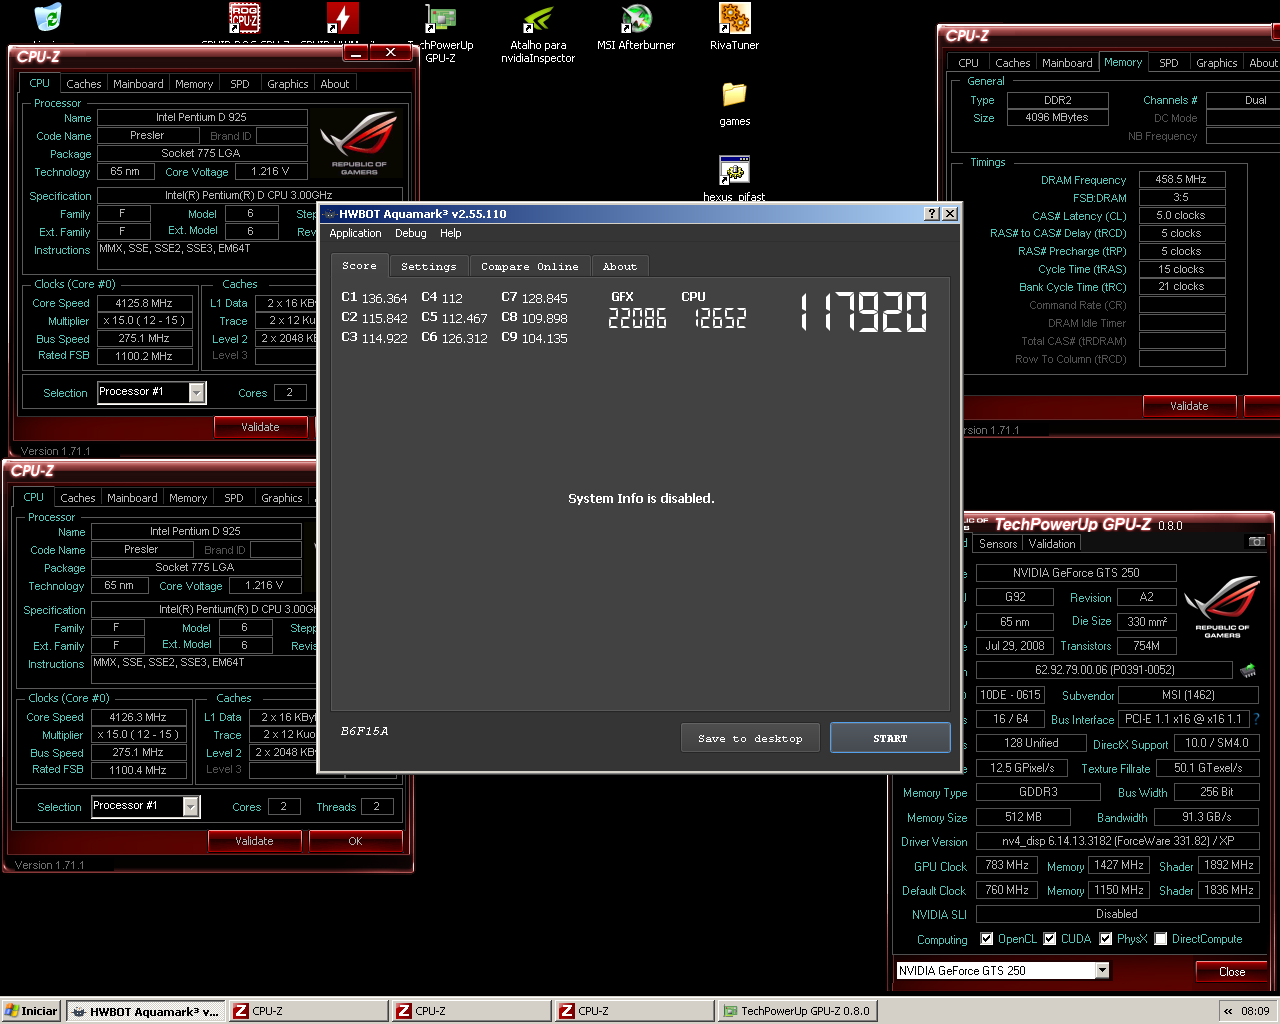Open Aquamark Help menu

click(x=451, y=233)
